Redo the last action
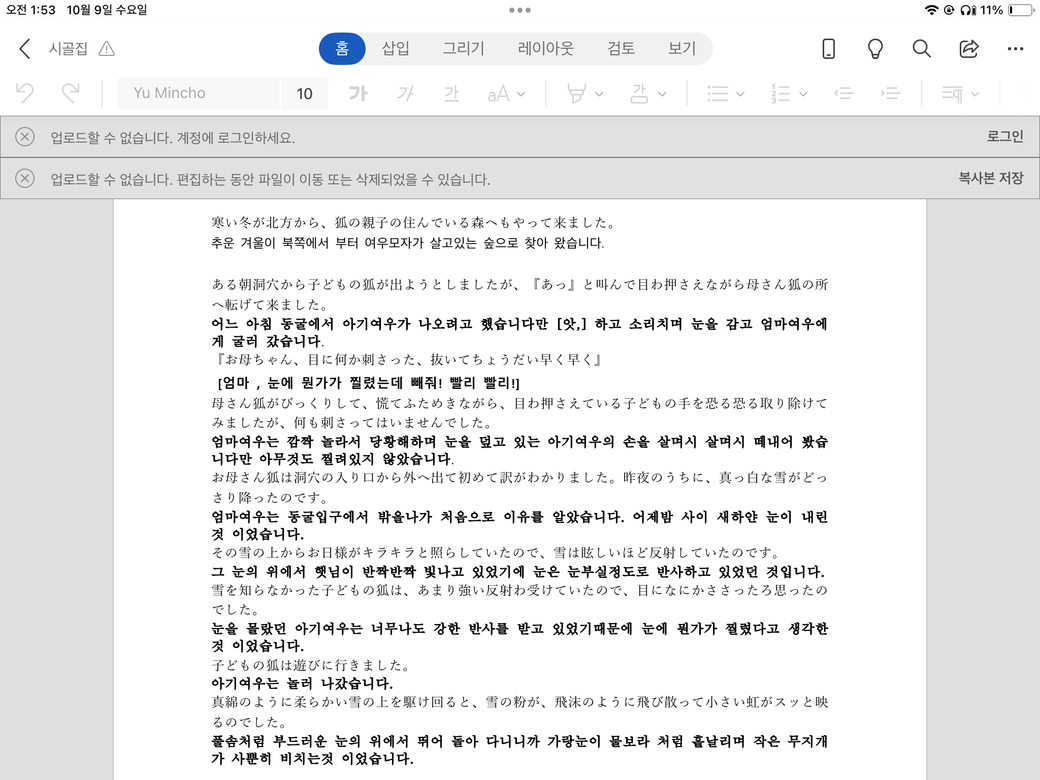The image size is (1040, 780). 70,93
